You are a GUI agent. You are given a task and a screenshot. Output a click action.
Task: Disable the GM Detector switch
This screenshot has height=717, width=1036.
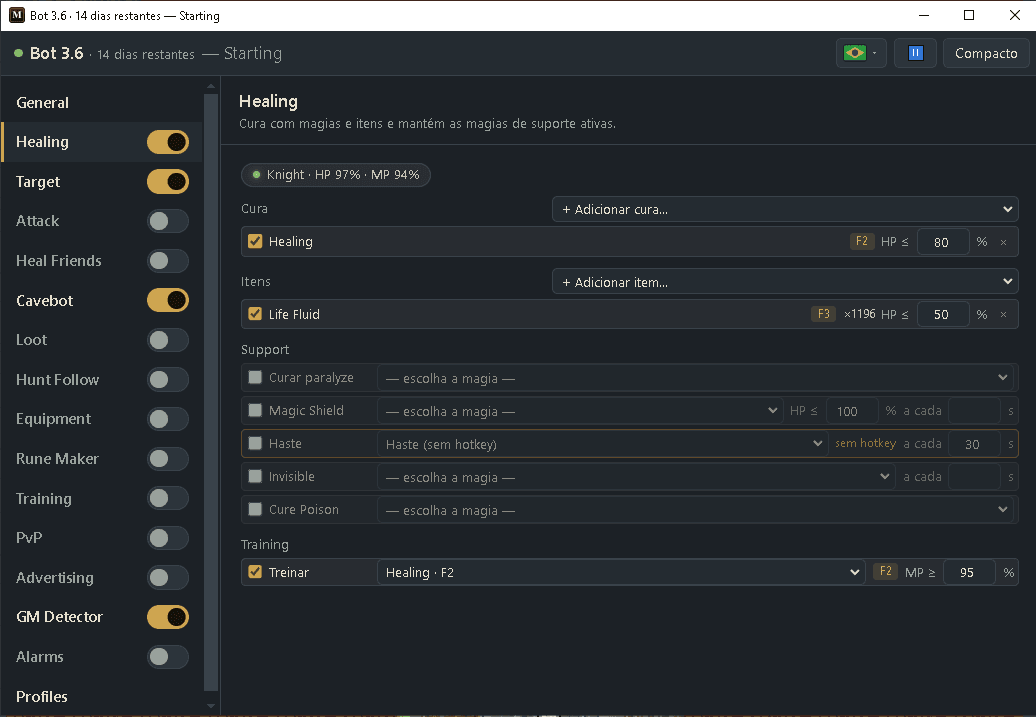point(168,617)
